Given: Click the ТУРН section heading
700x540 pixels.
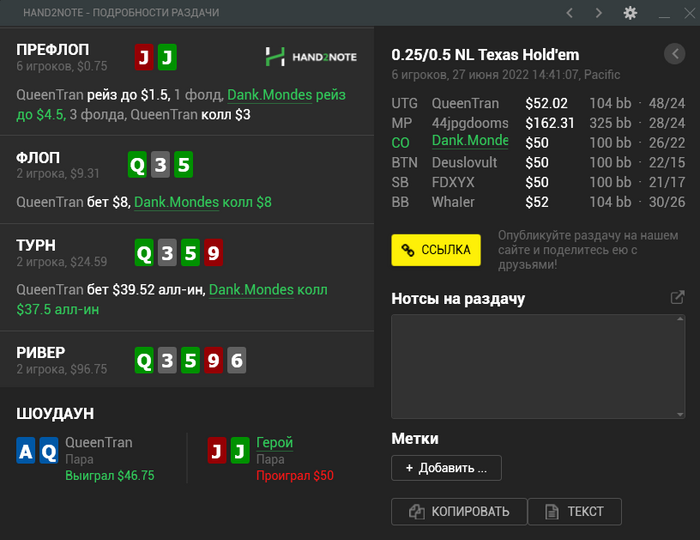Looking at the screenshot, I should [x=36, y=245].
